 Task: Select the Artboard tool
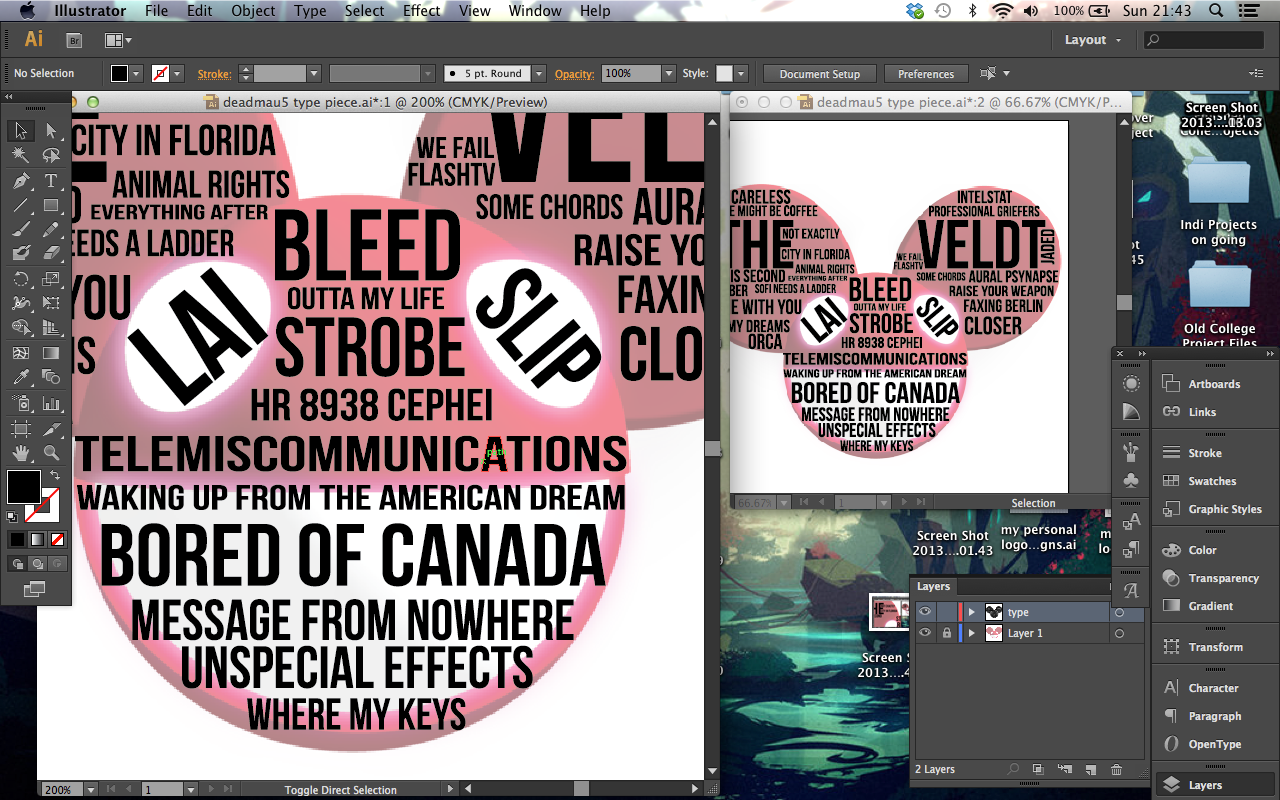(21, 429)
